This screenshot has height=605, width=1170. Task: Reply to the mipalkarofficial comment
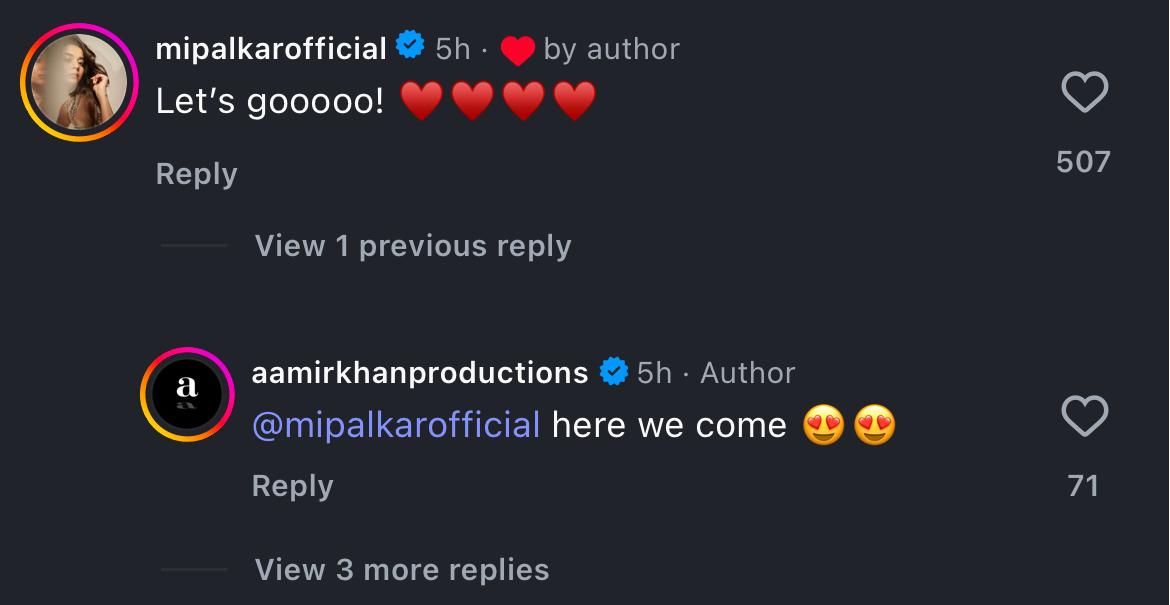(x=196, y=174)
